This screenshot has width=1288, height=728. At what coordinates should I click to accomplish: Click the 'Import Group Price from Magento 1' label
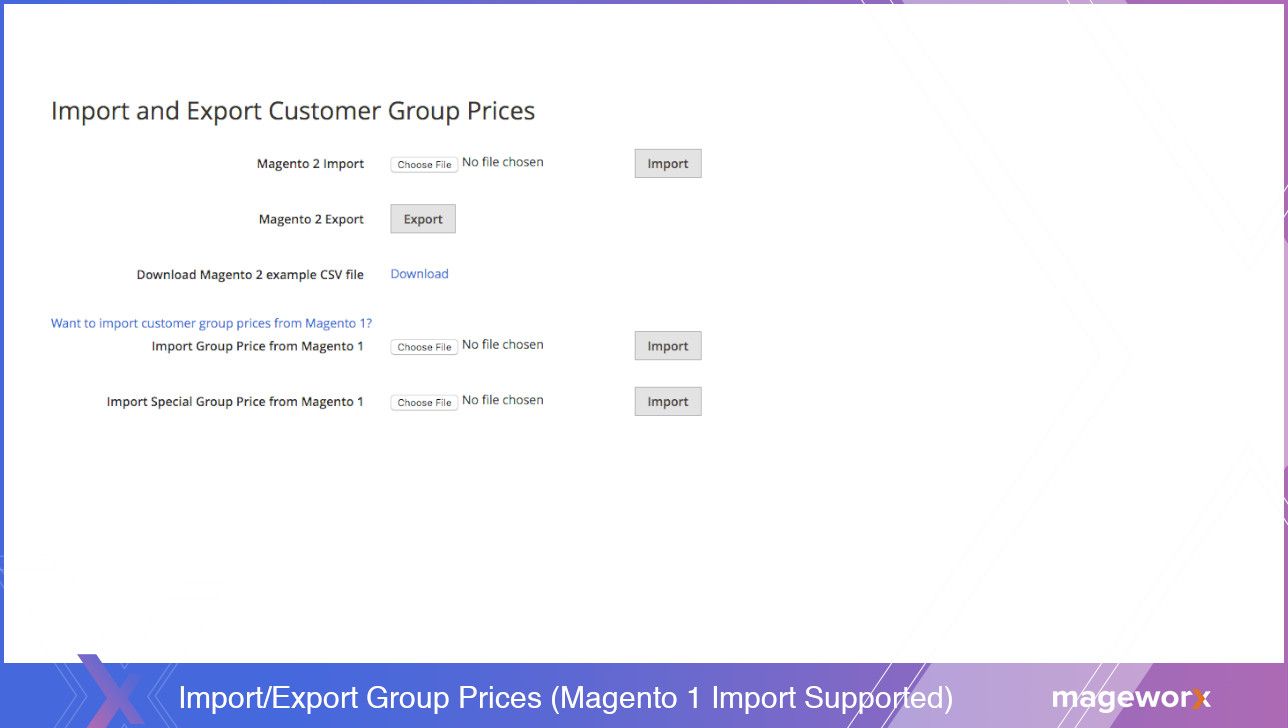pyautogui.click(x=257, y=346)
